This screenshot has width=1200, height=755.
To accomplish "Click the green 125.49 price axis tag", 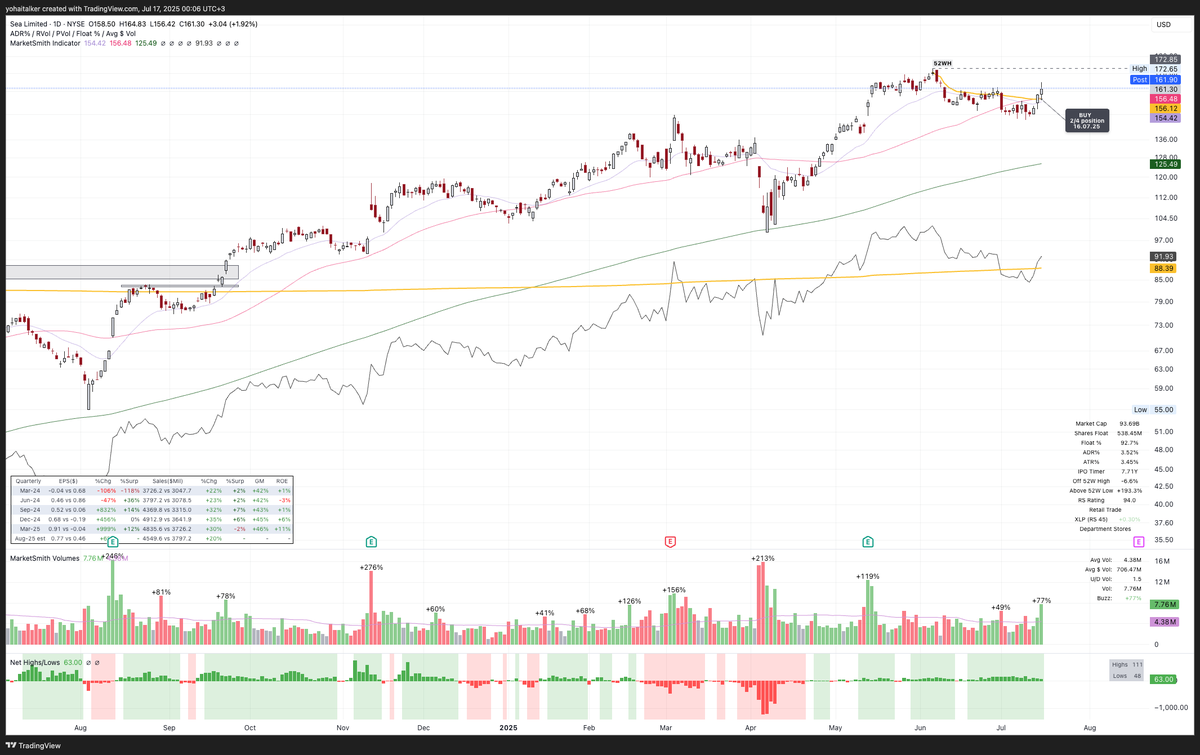I will [x=1165, y=164].
